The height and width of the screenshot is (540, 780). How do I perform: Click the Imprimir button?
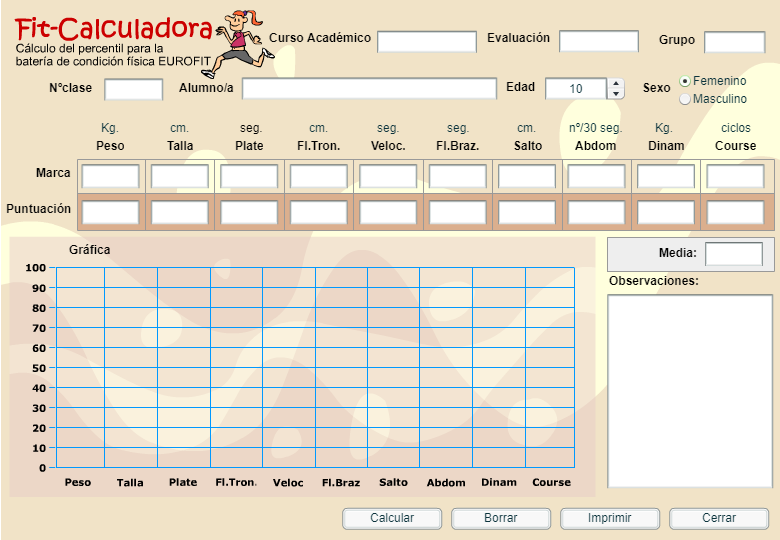coord(610,518)
